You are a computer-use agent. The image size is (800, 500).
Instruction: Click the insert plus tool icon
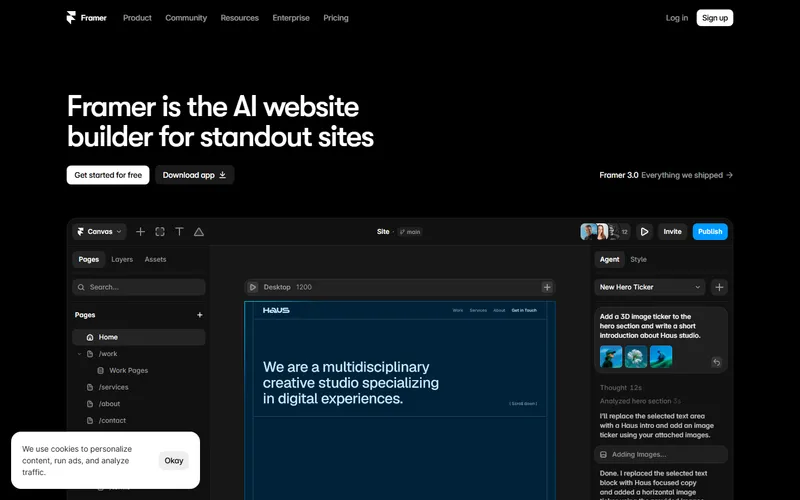[140, 232]
